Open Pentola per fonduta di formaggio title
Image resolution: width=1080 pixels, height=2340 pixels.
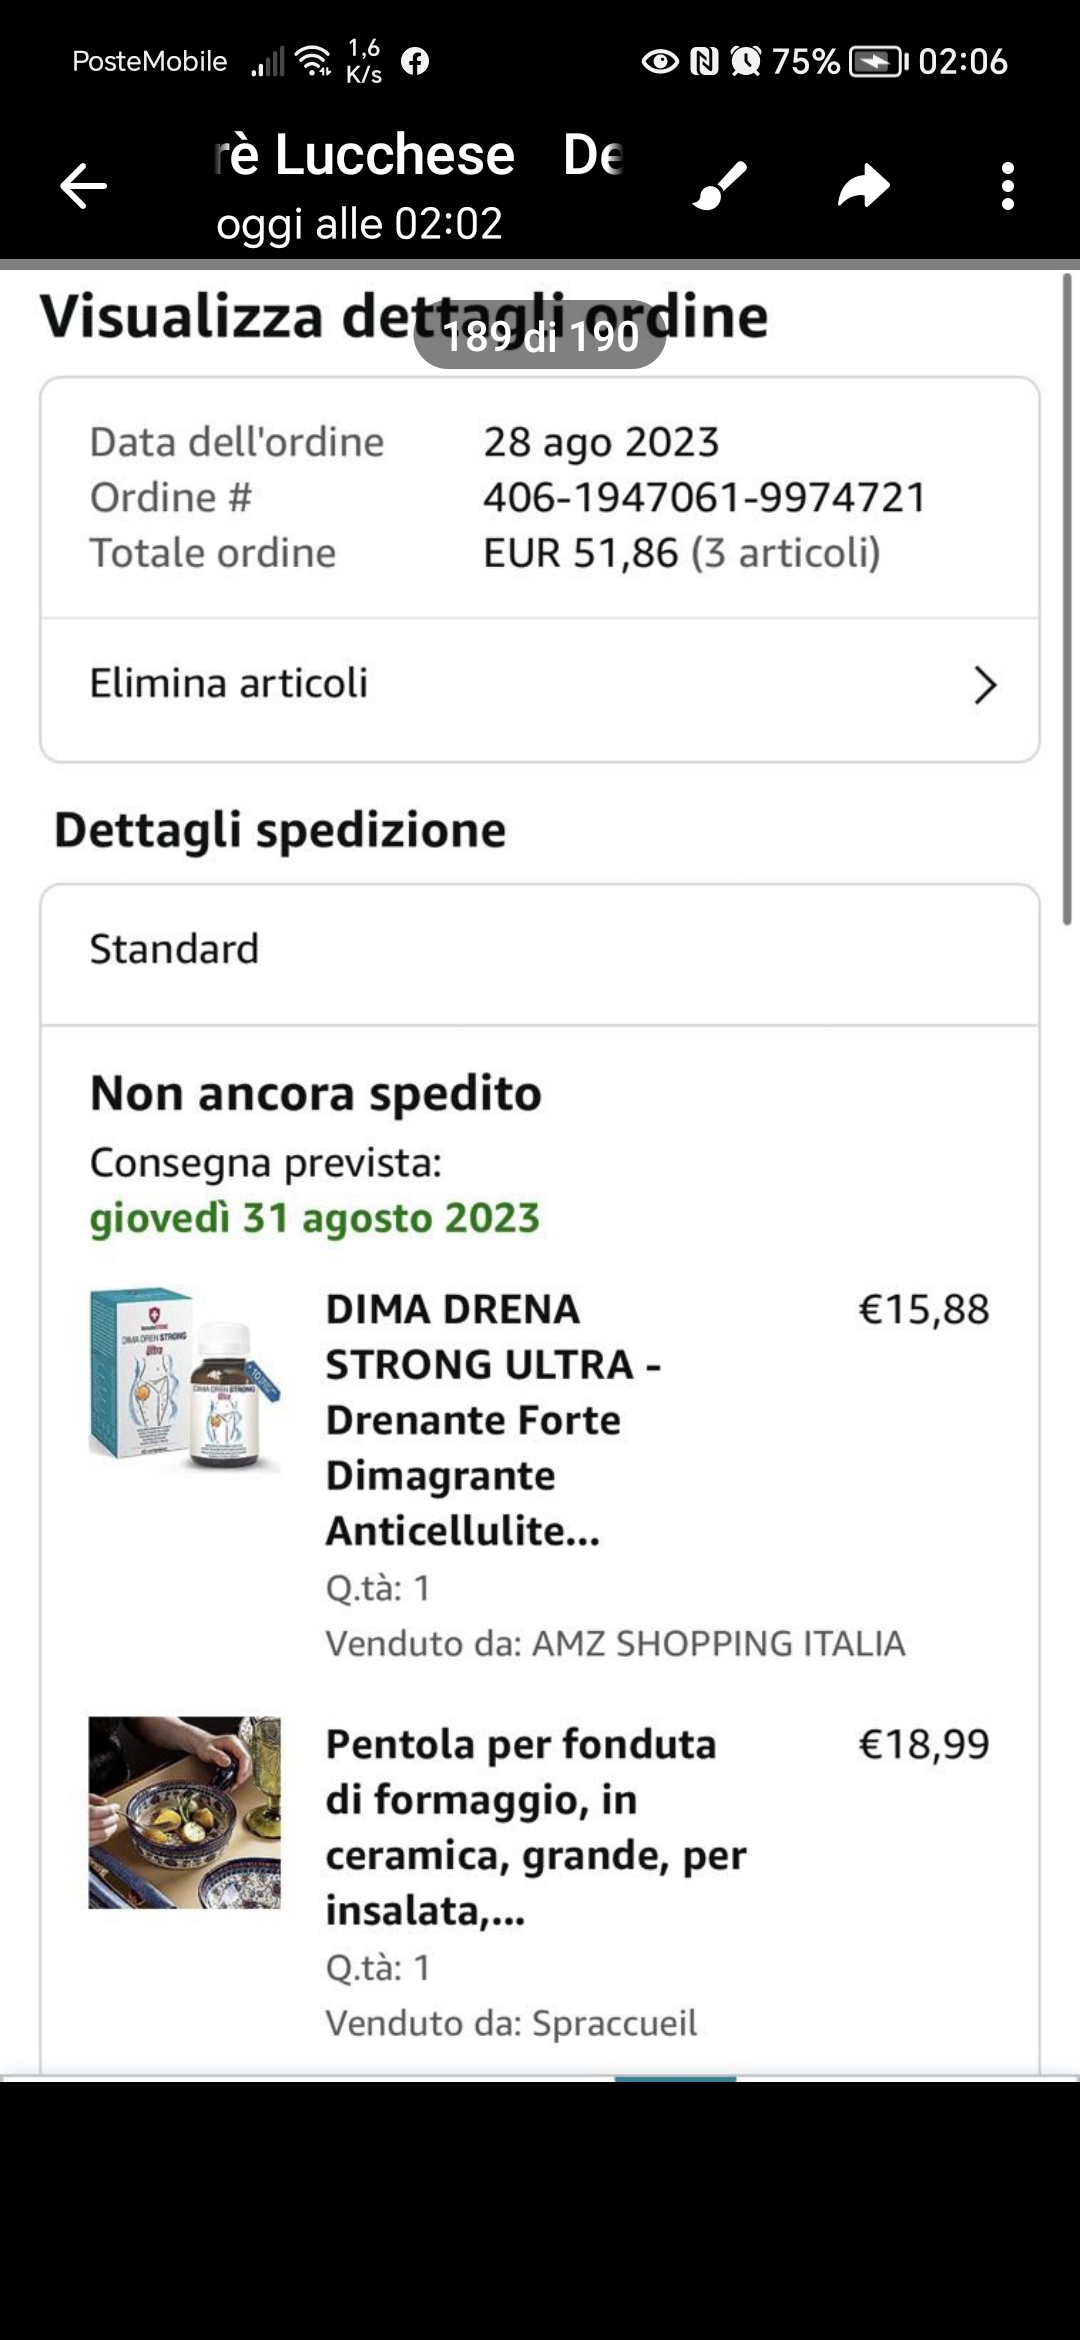(x=536, y=1827)
